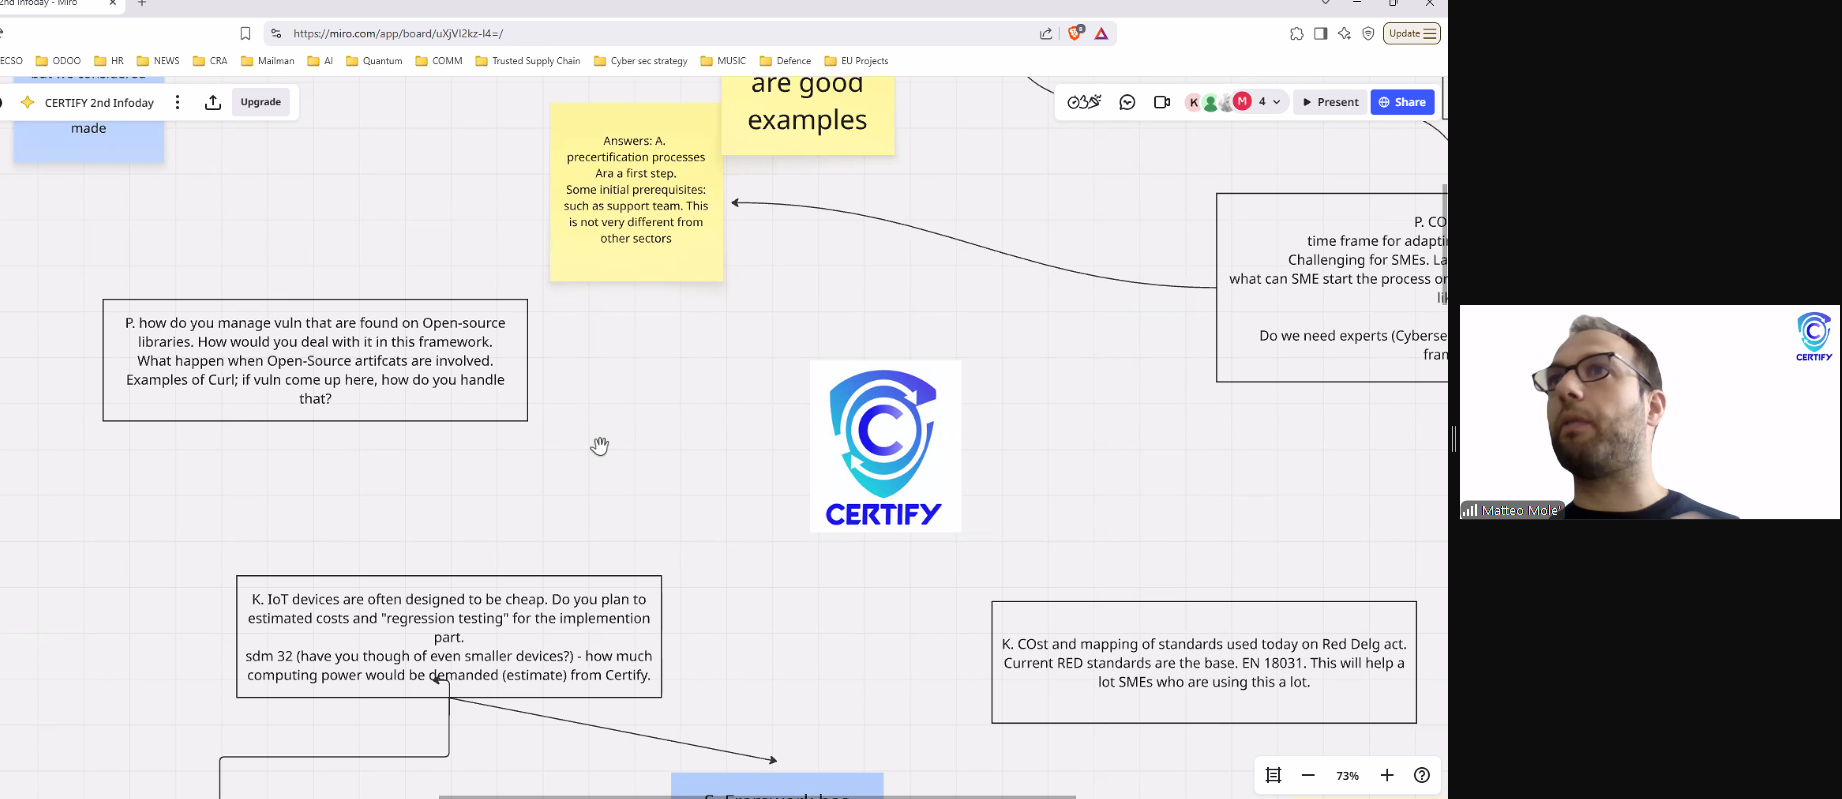
Task: Expand the collaborators list chevron next to 4
Action: tap(1276, 102)
